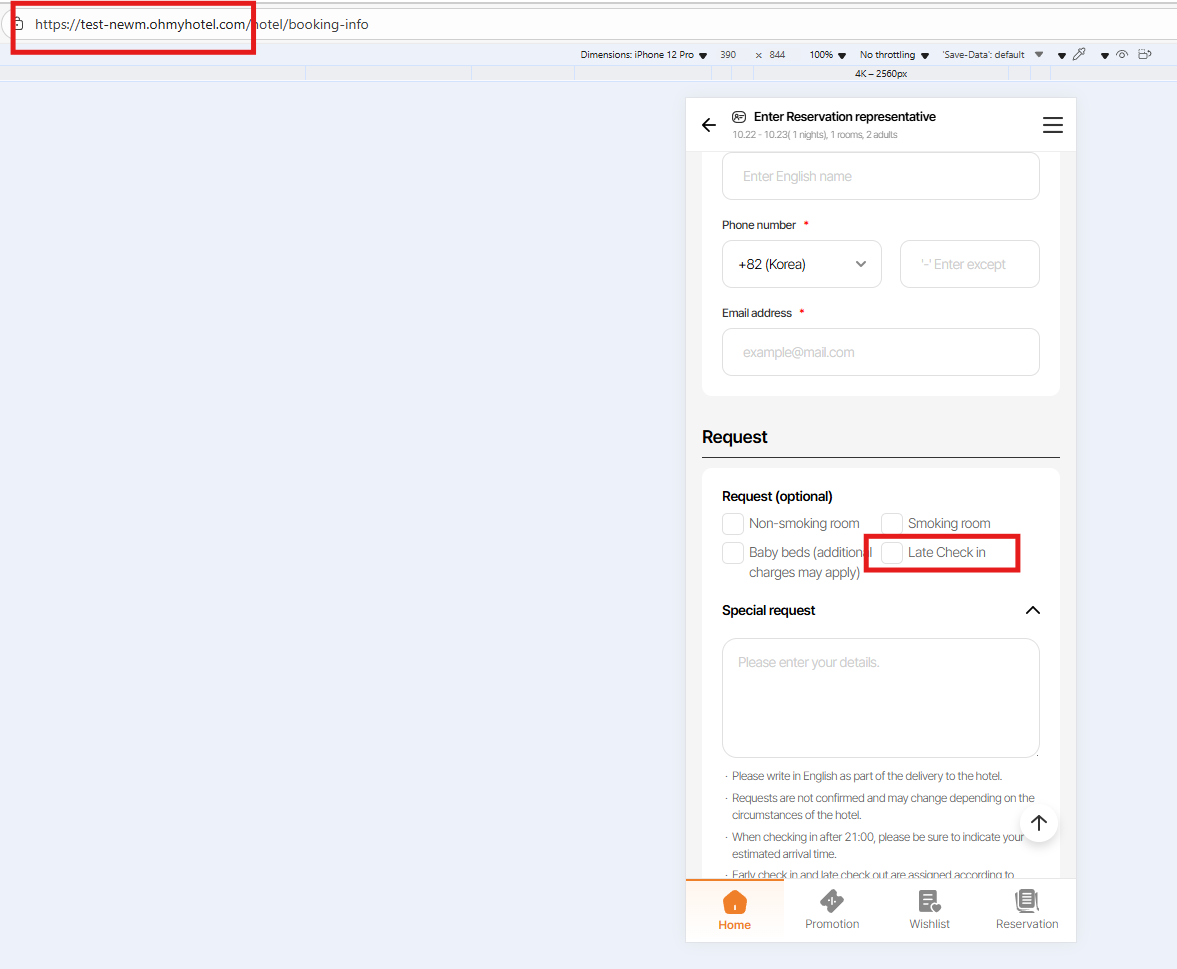Open Promotion in bottom navigation
1177x969 pixels.
[x=832, y=910]
